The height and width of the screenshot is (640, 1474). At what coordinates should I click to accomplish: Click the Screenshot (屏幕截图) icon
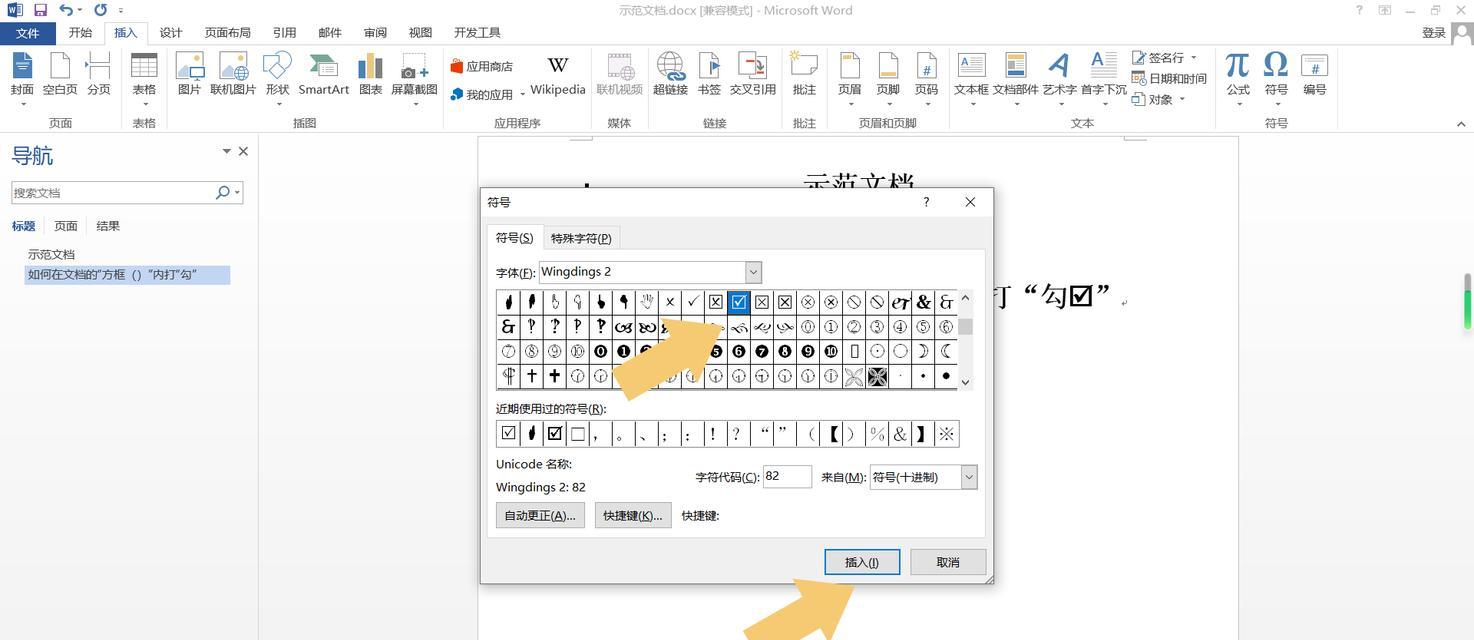point(414,67)
